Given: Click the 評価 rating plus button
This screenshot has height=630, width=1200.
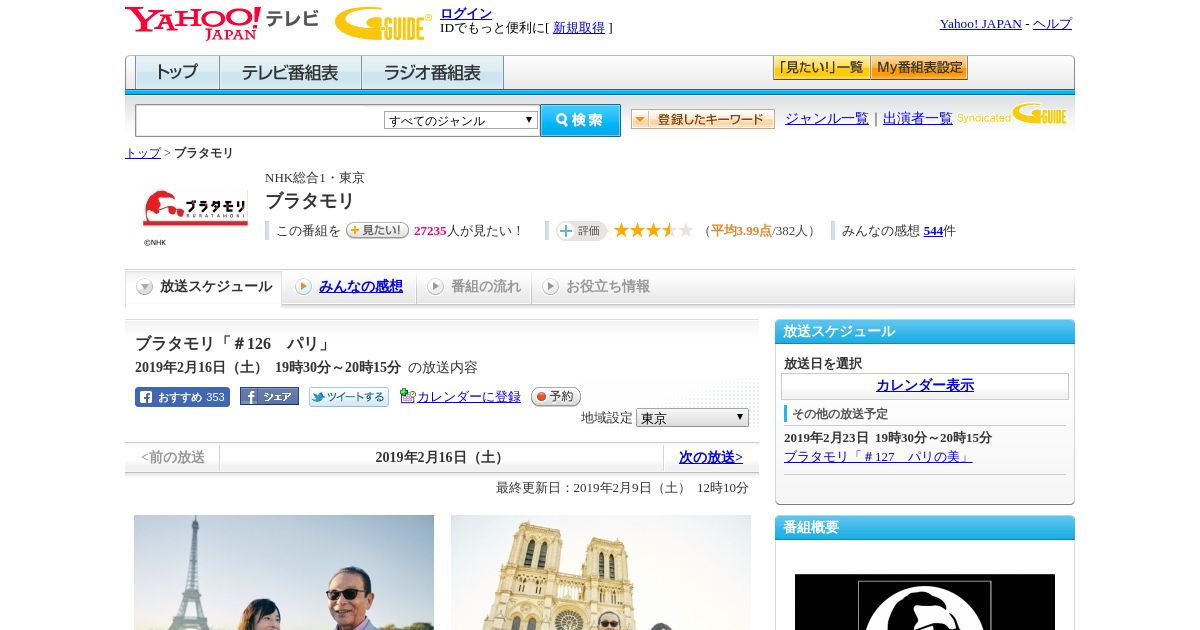Looking at the screenshot, I should [x=581, y=231].
